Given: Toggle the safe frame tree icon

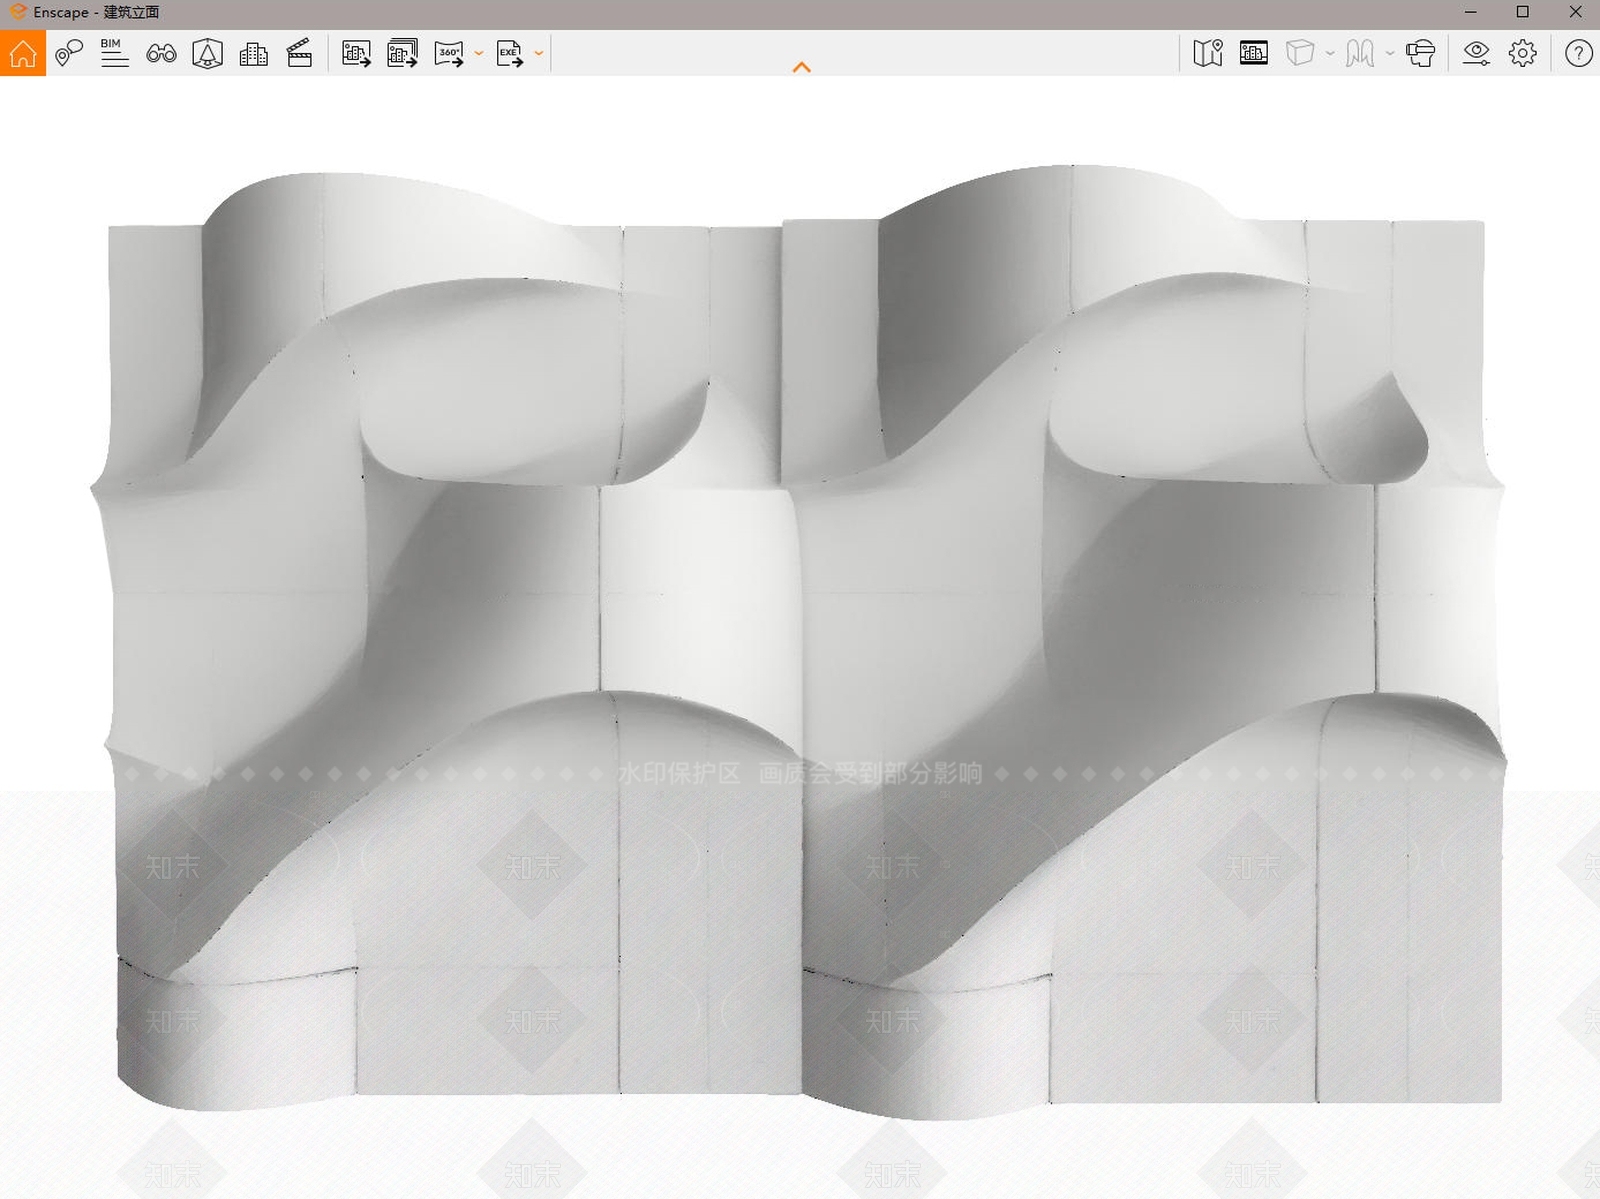Looking at the screenshot, I should pyautogui.click(x=207, y=53).
